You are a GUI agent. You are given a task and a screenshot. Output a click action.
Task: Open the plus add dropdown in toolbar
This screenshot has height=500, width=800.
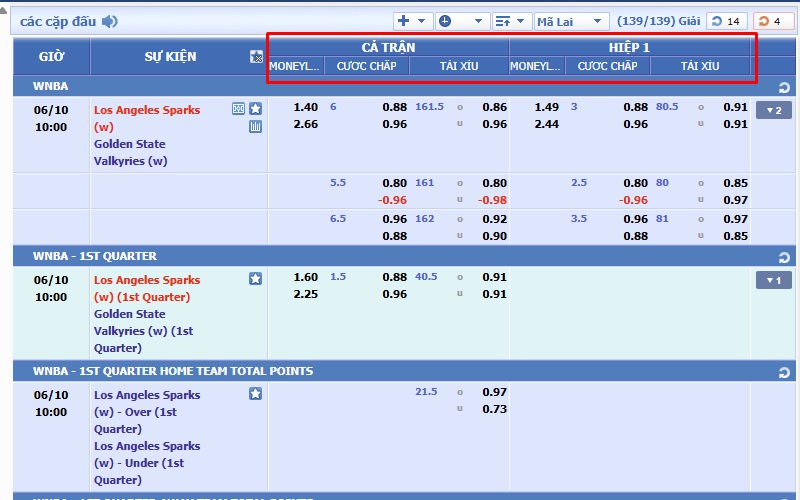[x=413, y=21]
